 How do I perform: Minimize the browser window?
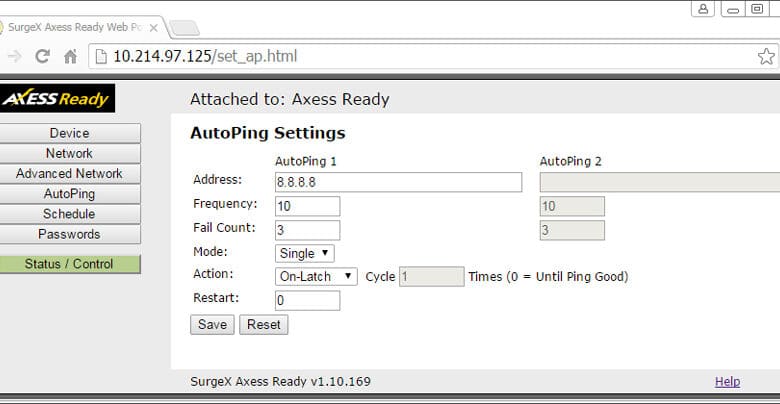click(733, 9)
